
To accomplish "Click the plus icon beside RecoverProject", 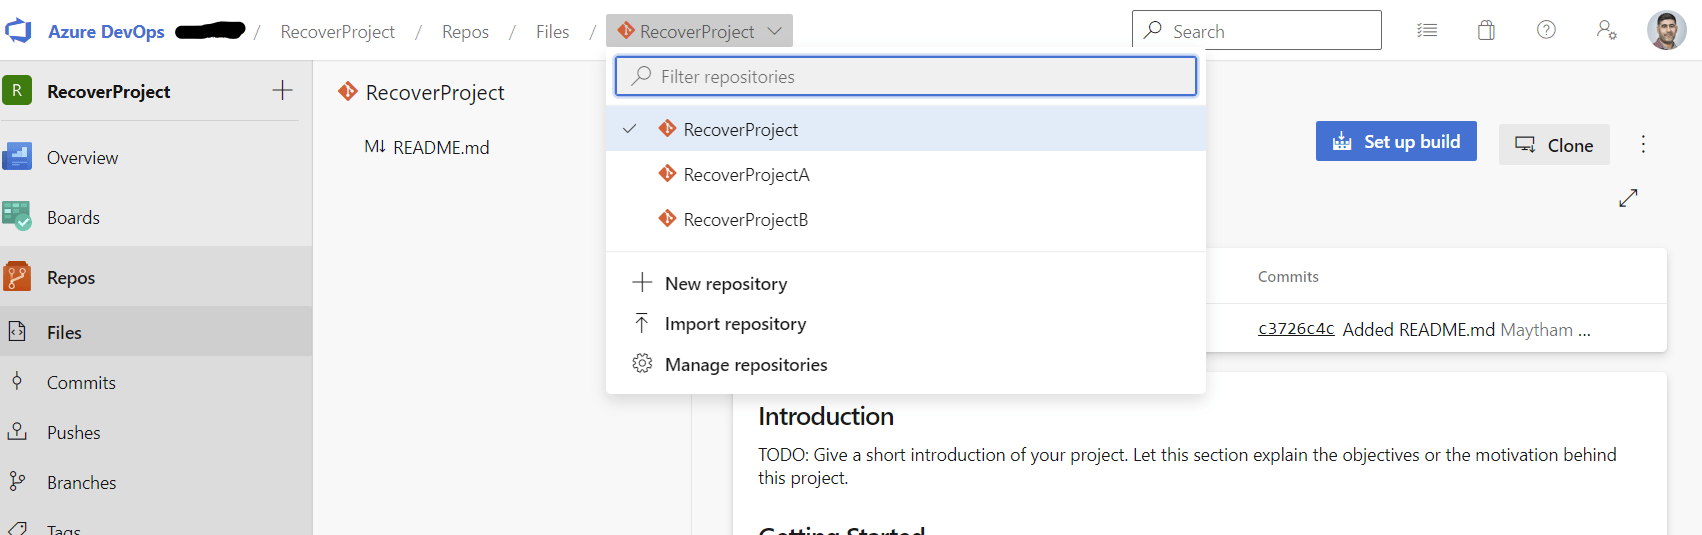I will [282, 90].
